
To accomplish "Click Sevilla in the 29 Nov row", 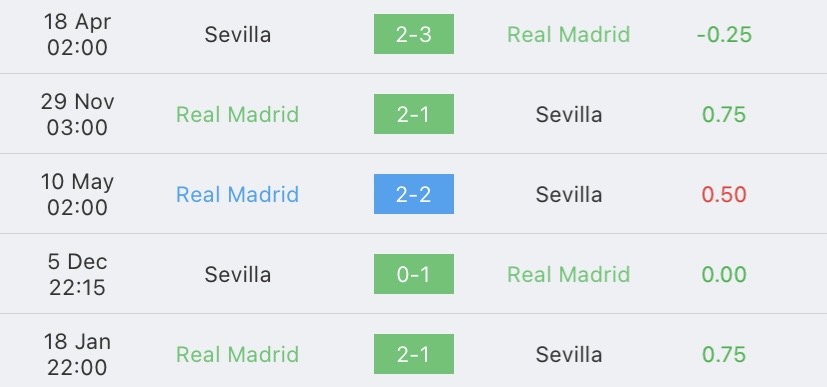I will (x=569, y=114).
